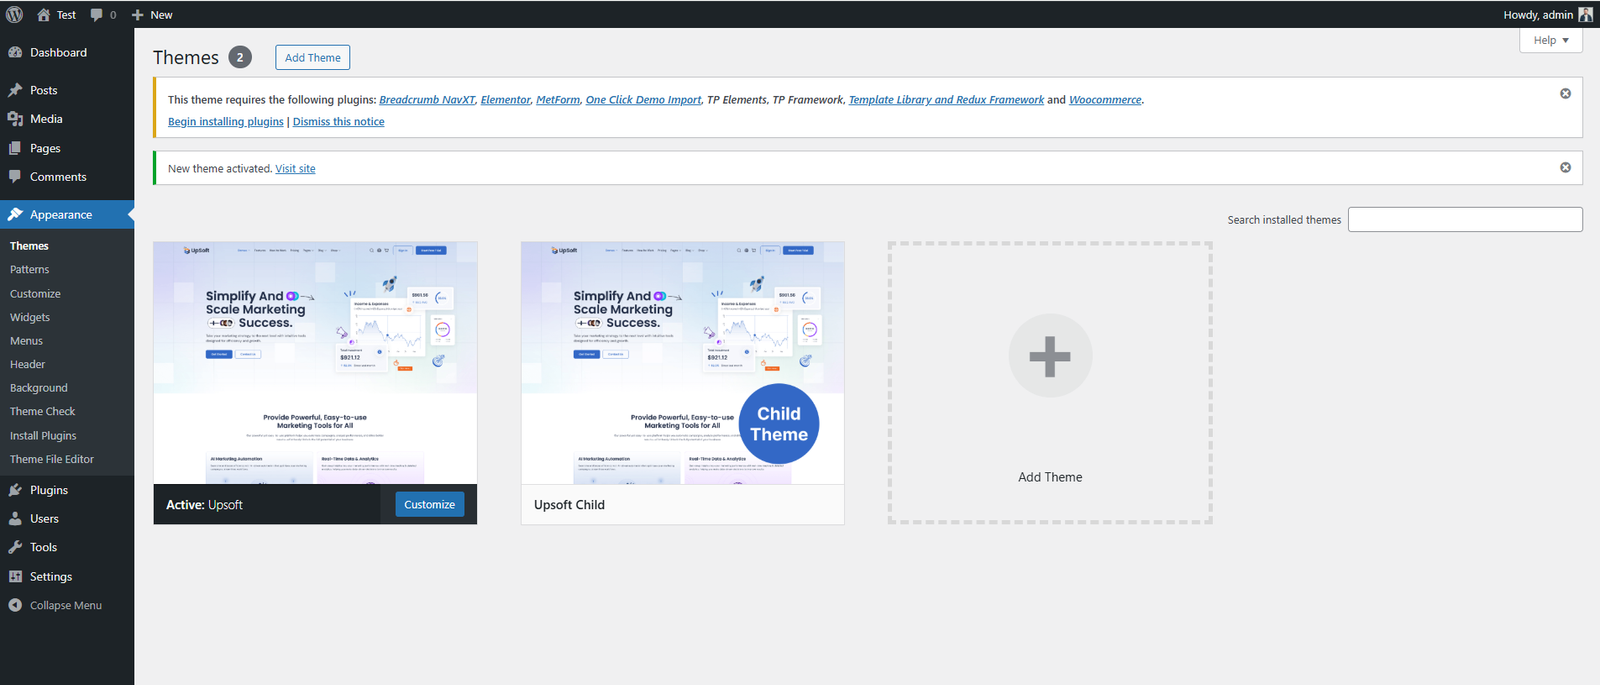Click the Visit site link
The image size is (1600, 685).
(x=295, y=169)
